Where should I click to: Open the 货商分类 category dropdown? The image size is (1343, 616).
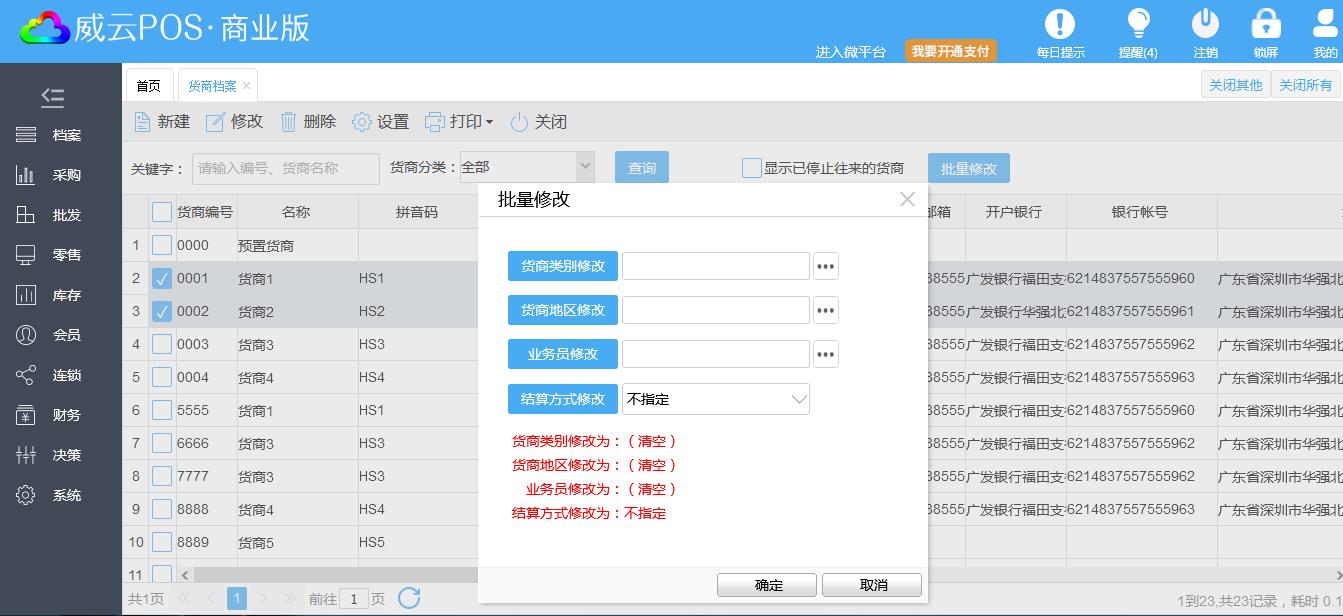tap(585, 167)
